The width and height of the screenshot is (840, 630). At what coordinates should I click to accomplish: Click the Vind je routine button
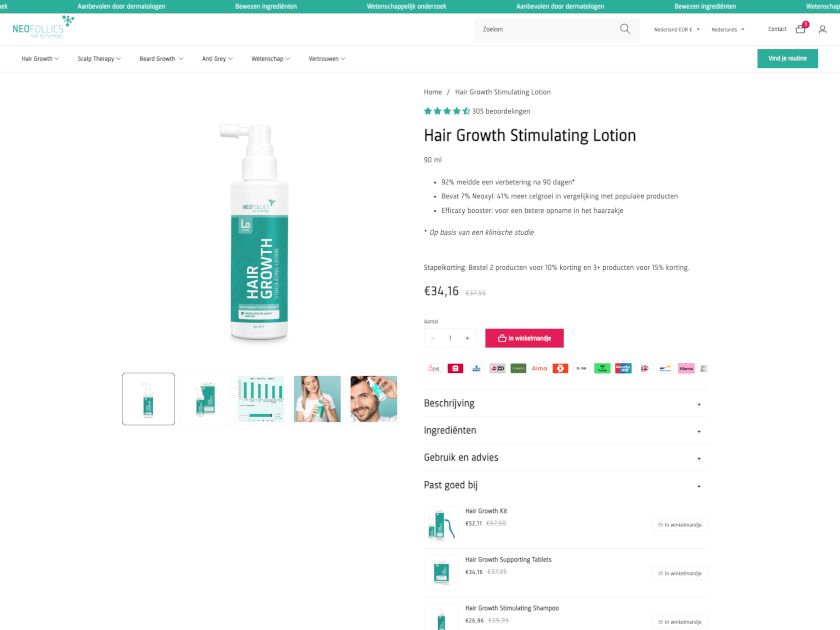tap(787, 59)
